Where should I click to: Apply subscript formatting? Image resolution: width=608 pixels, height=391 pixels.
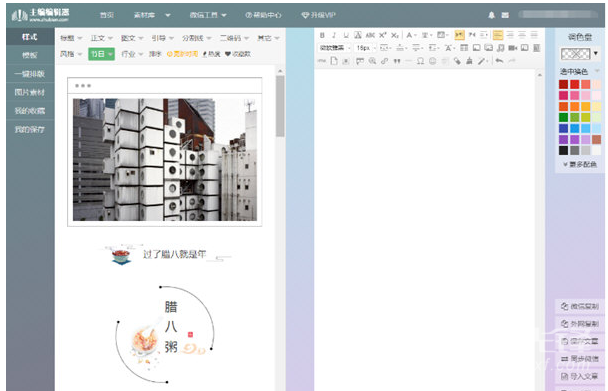coord(395,35)
